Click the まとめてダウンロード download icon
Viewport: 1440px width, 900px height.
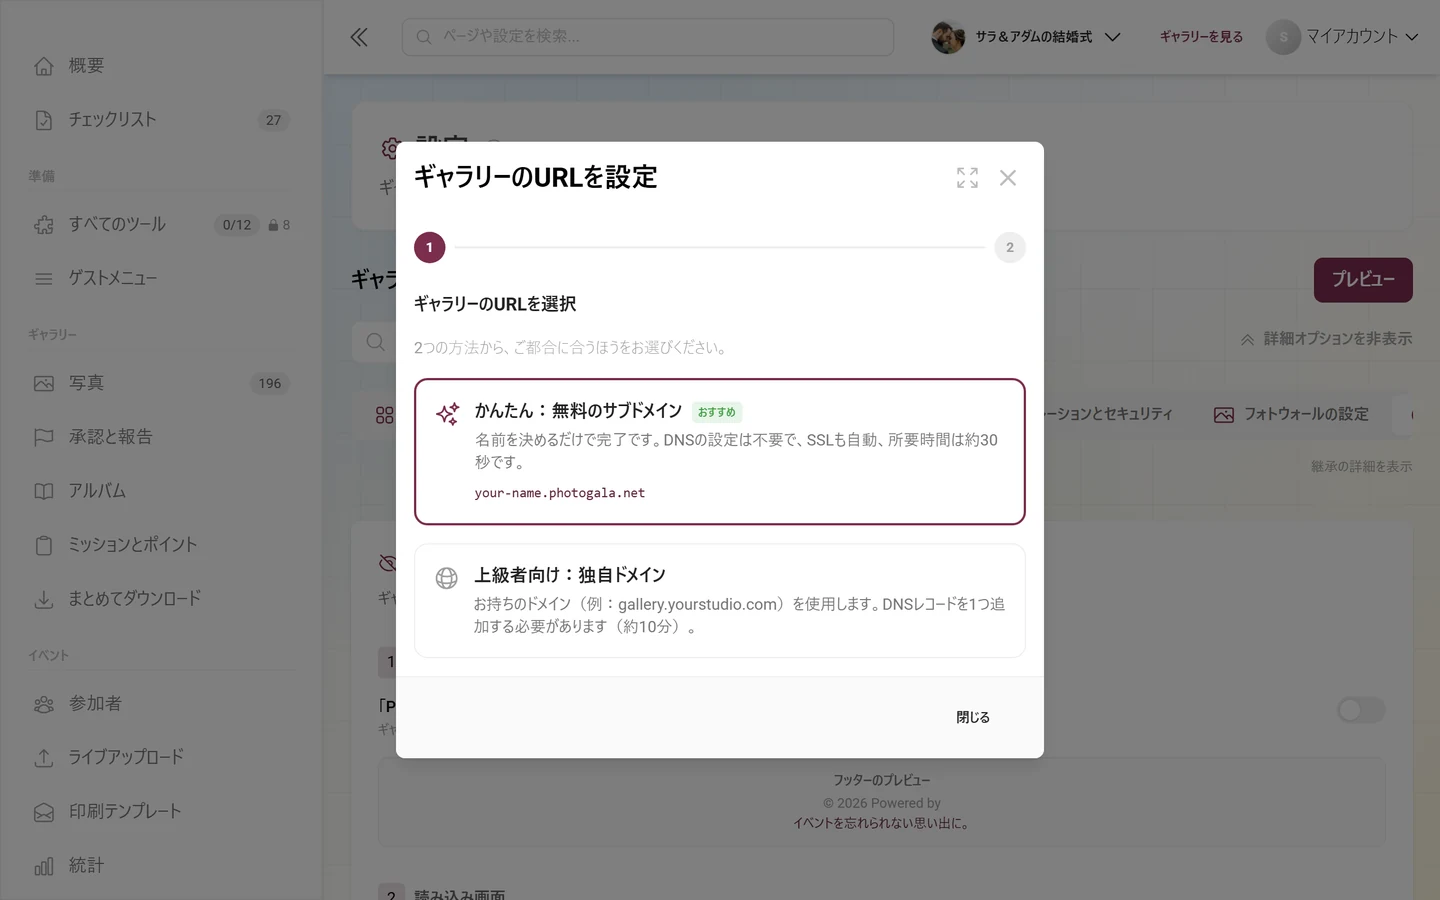[x=44, y=599]
